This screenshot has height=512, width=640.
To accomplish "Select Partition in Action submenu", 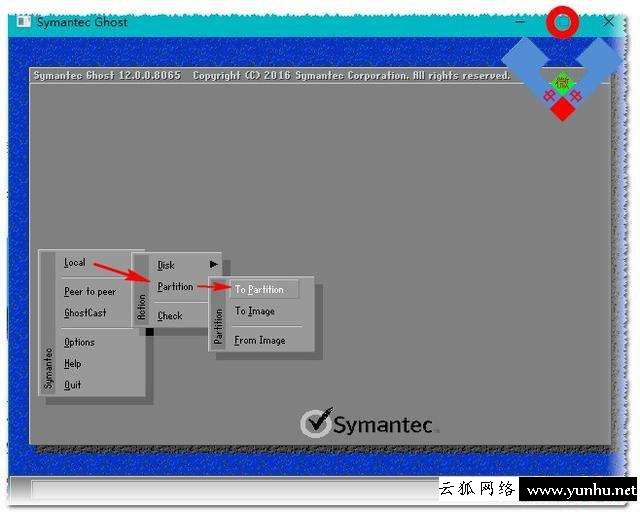I will [175, 287].
